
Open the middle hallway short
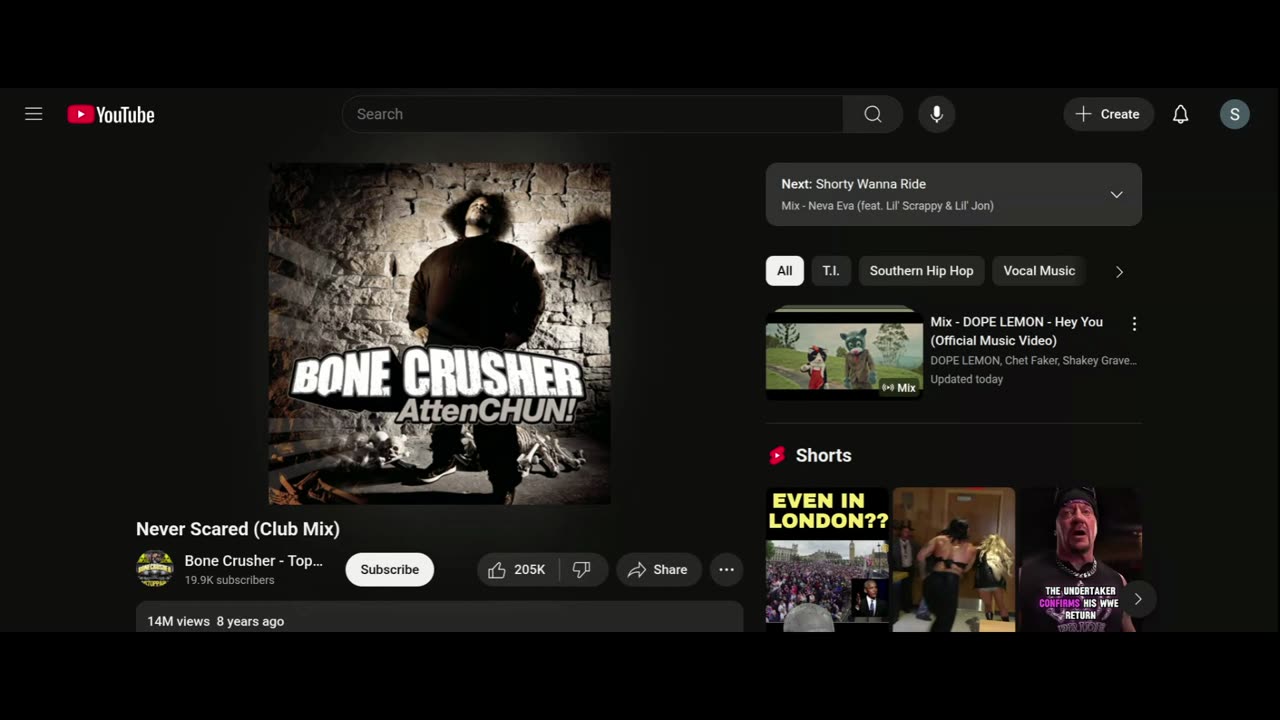954,560
